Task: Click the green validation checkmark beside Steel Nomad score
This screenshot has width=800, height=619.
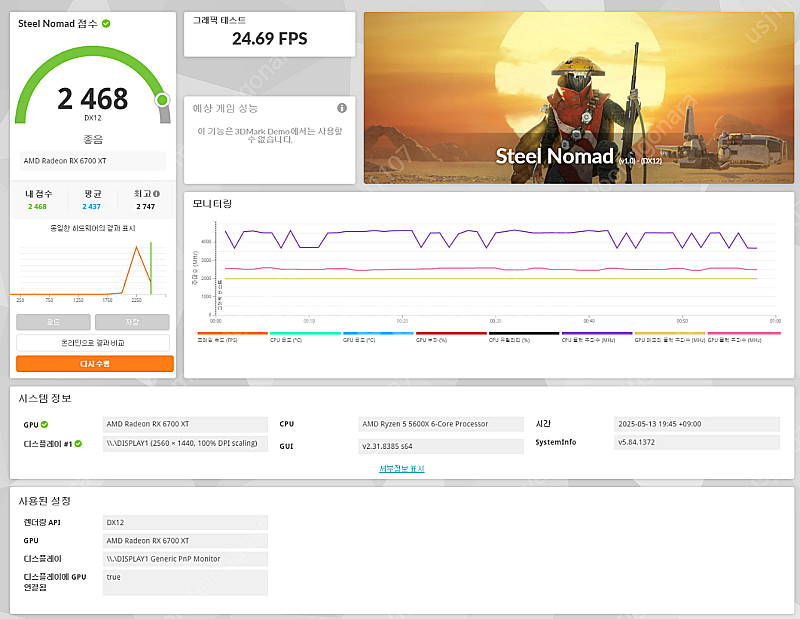Action: (106, 23)
